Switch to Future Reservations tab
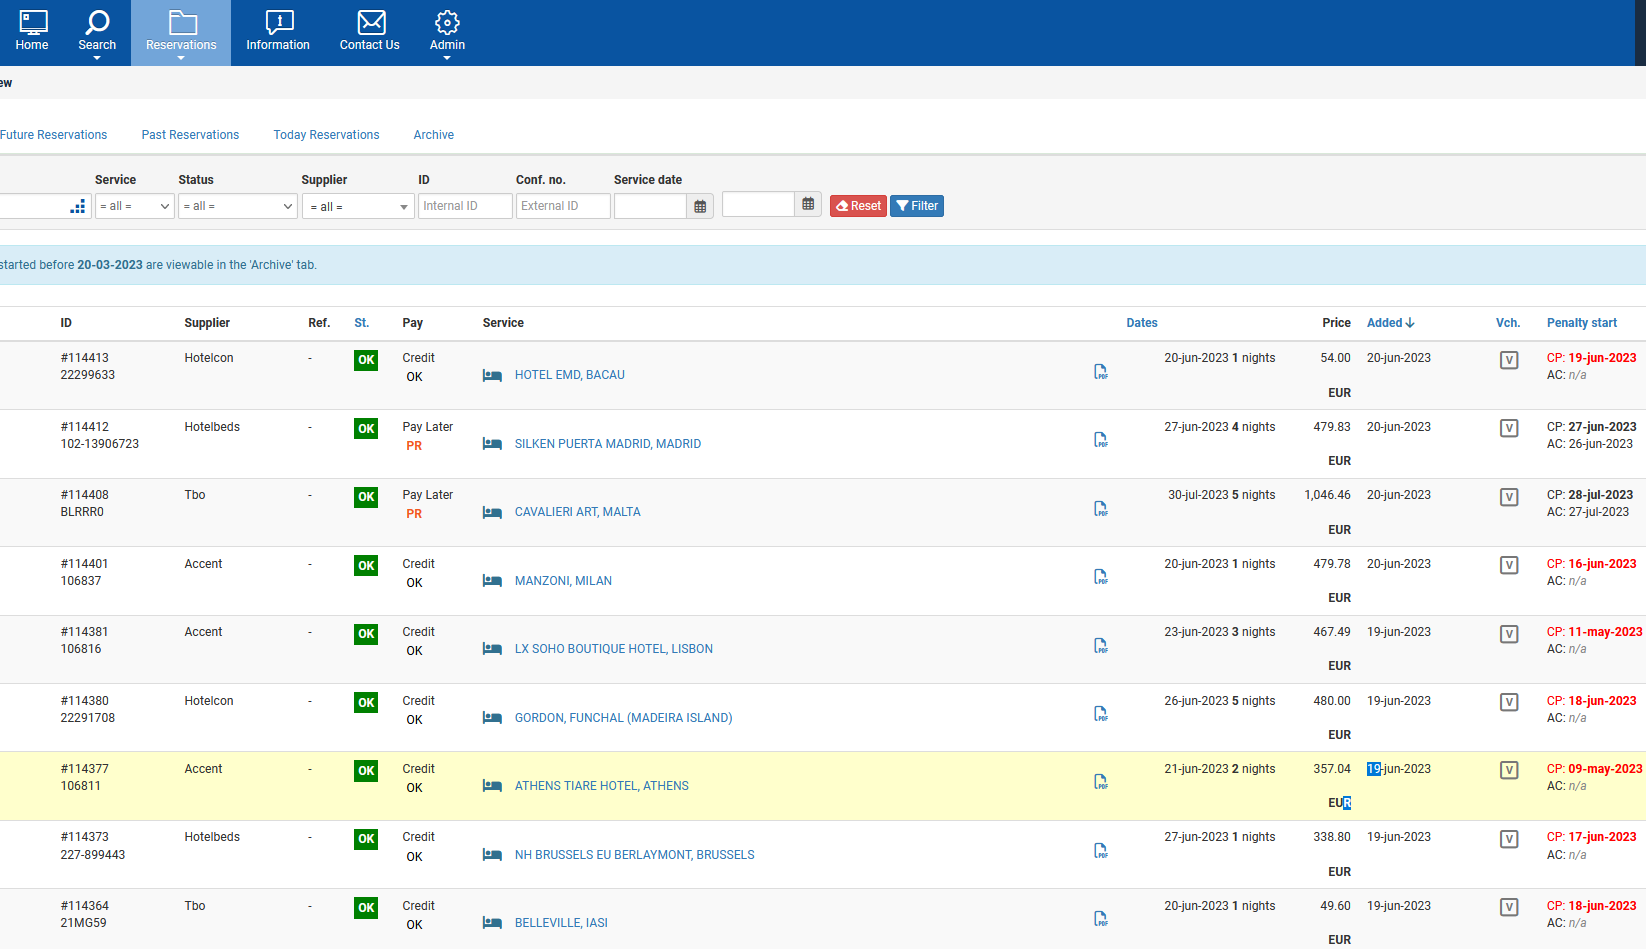The width and height of the screenshot is (1646, 949). tap(53, 135)
